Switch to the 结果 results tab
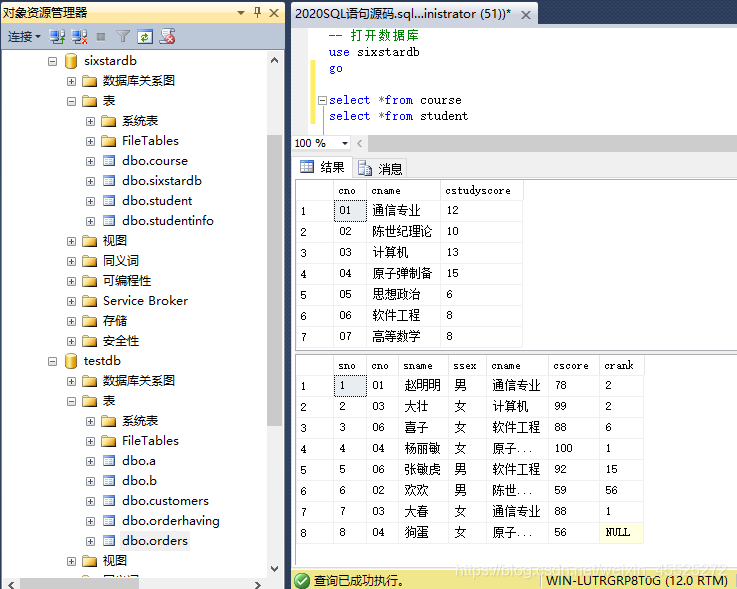 tap(322, 167)
